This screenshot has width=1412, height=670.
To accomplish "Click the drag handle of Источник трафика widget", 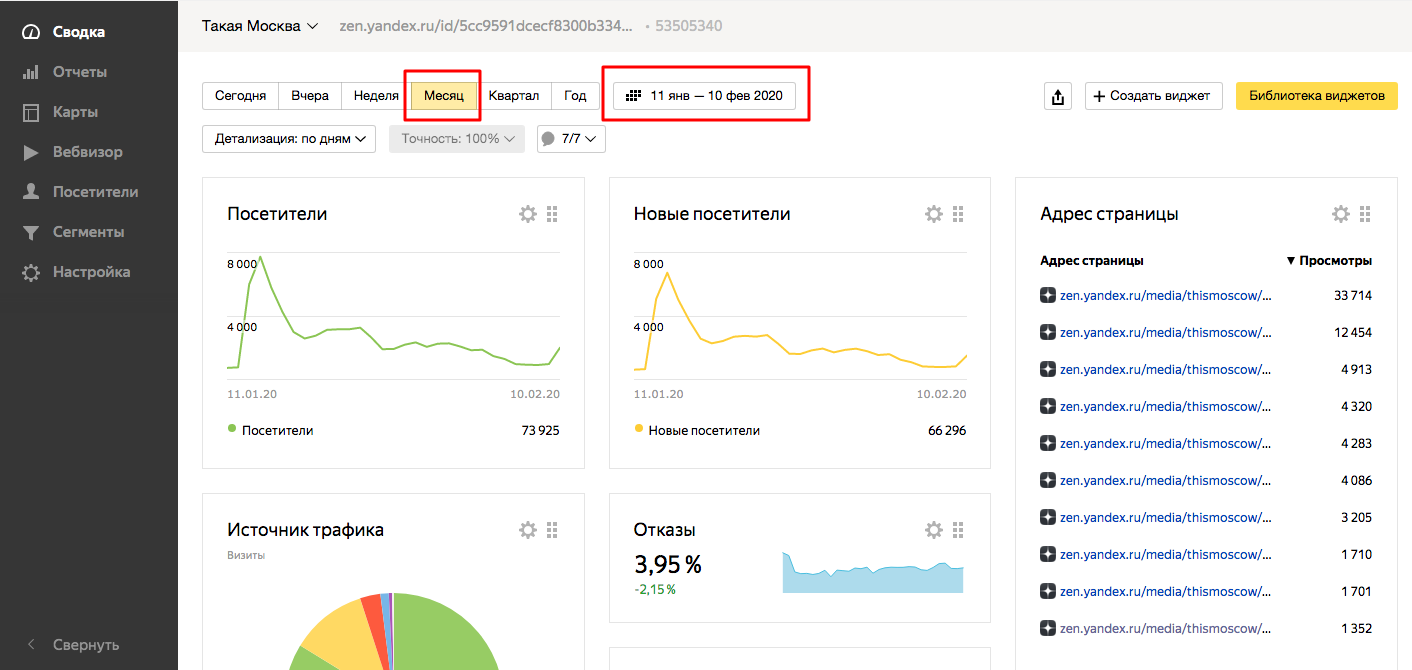I will coord(552,530).
